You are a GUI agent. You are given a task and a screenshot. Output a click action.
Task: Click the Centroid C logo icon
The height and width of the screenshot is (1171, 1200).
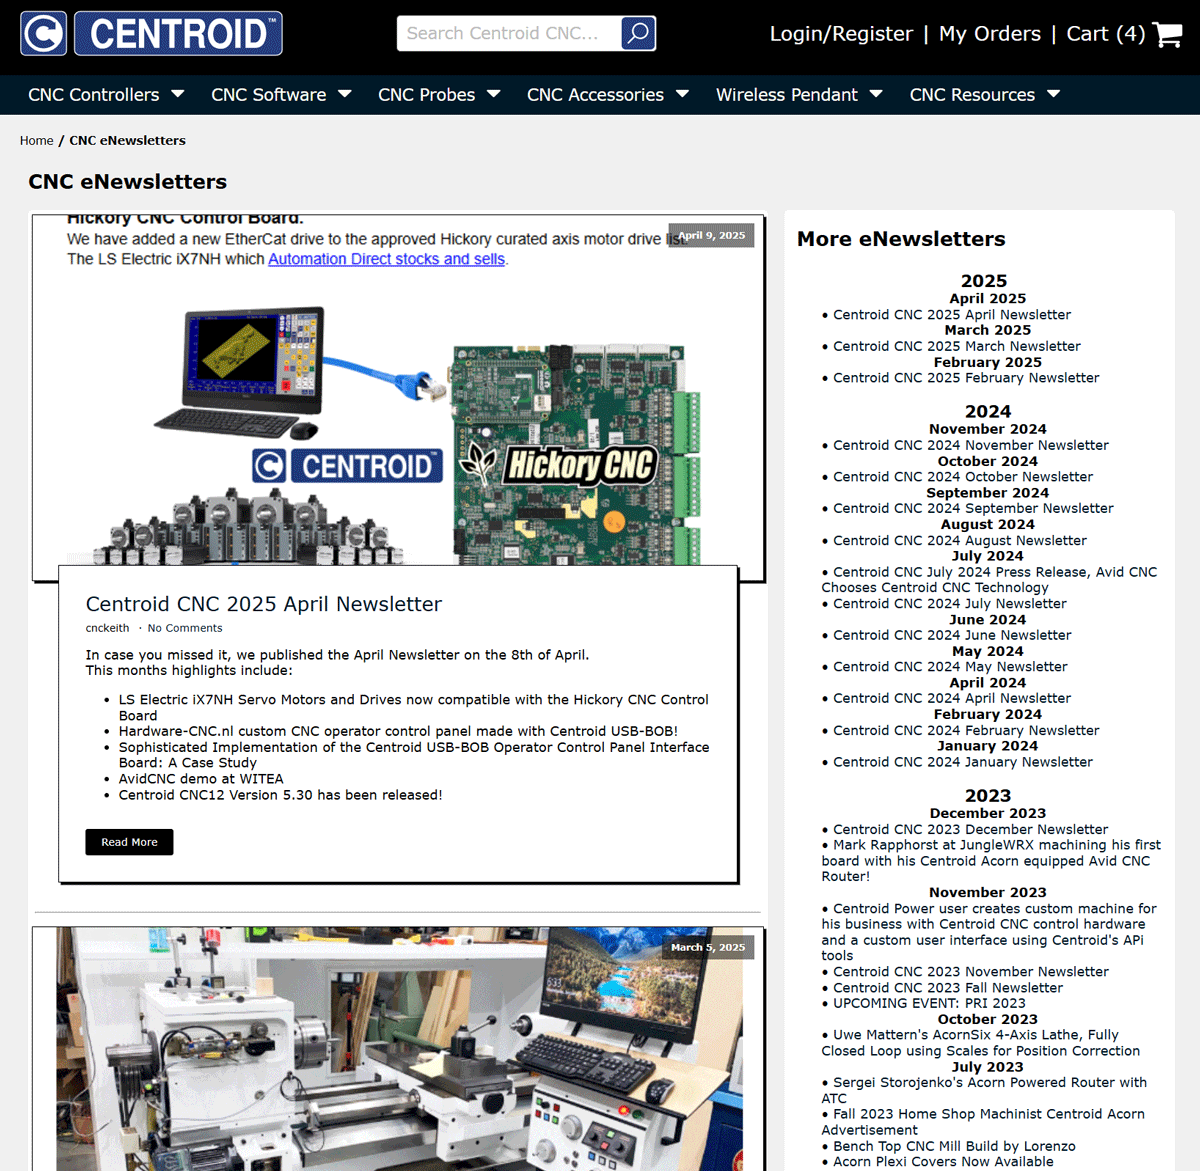coord(43,33)
